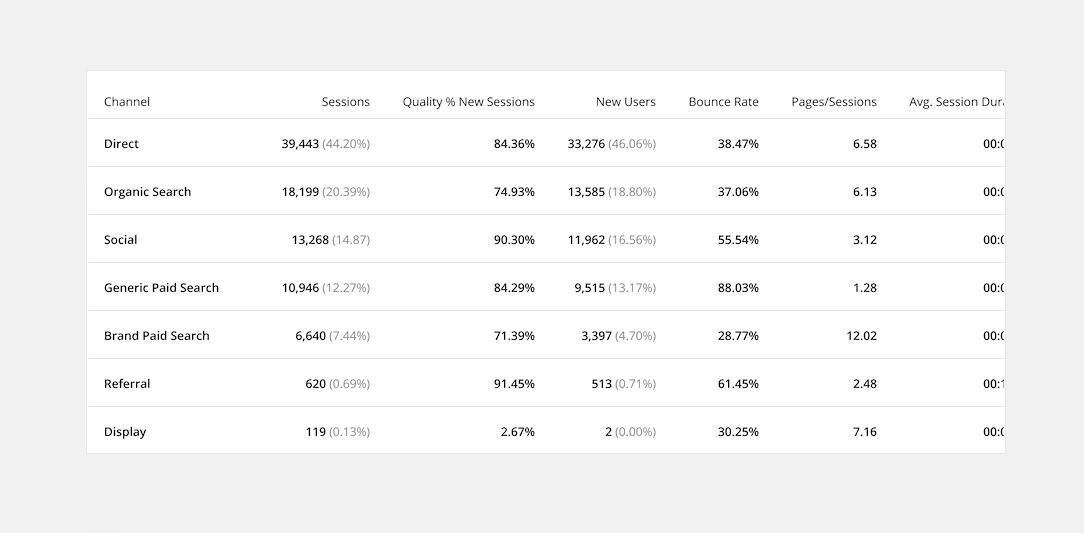Screen dimensions: 1084x533
Task: Click the Quality % New Sessions header
Action: pos(469,102)
